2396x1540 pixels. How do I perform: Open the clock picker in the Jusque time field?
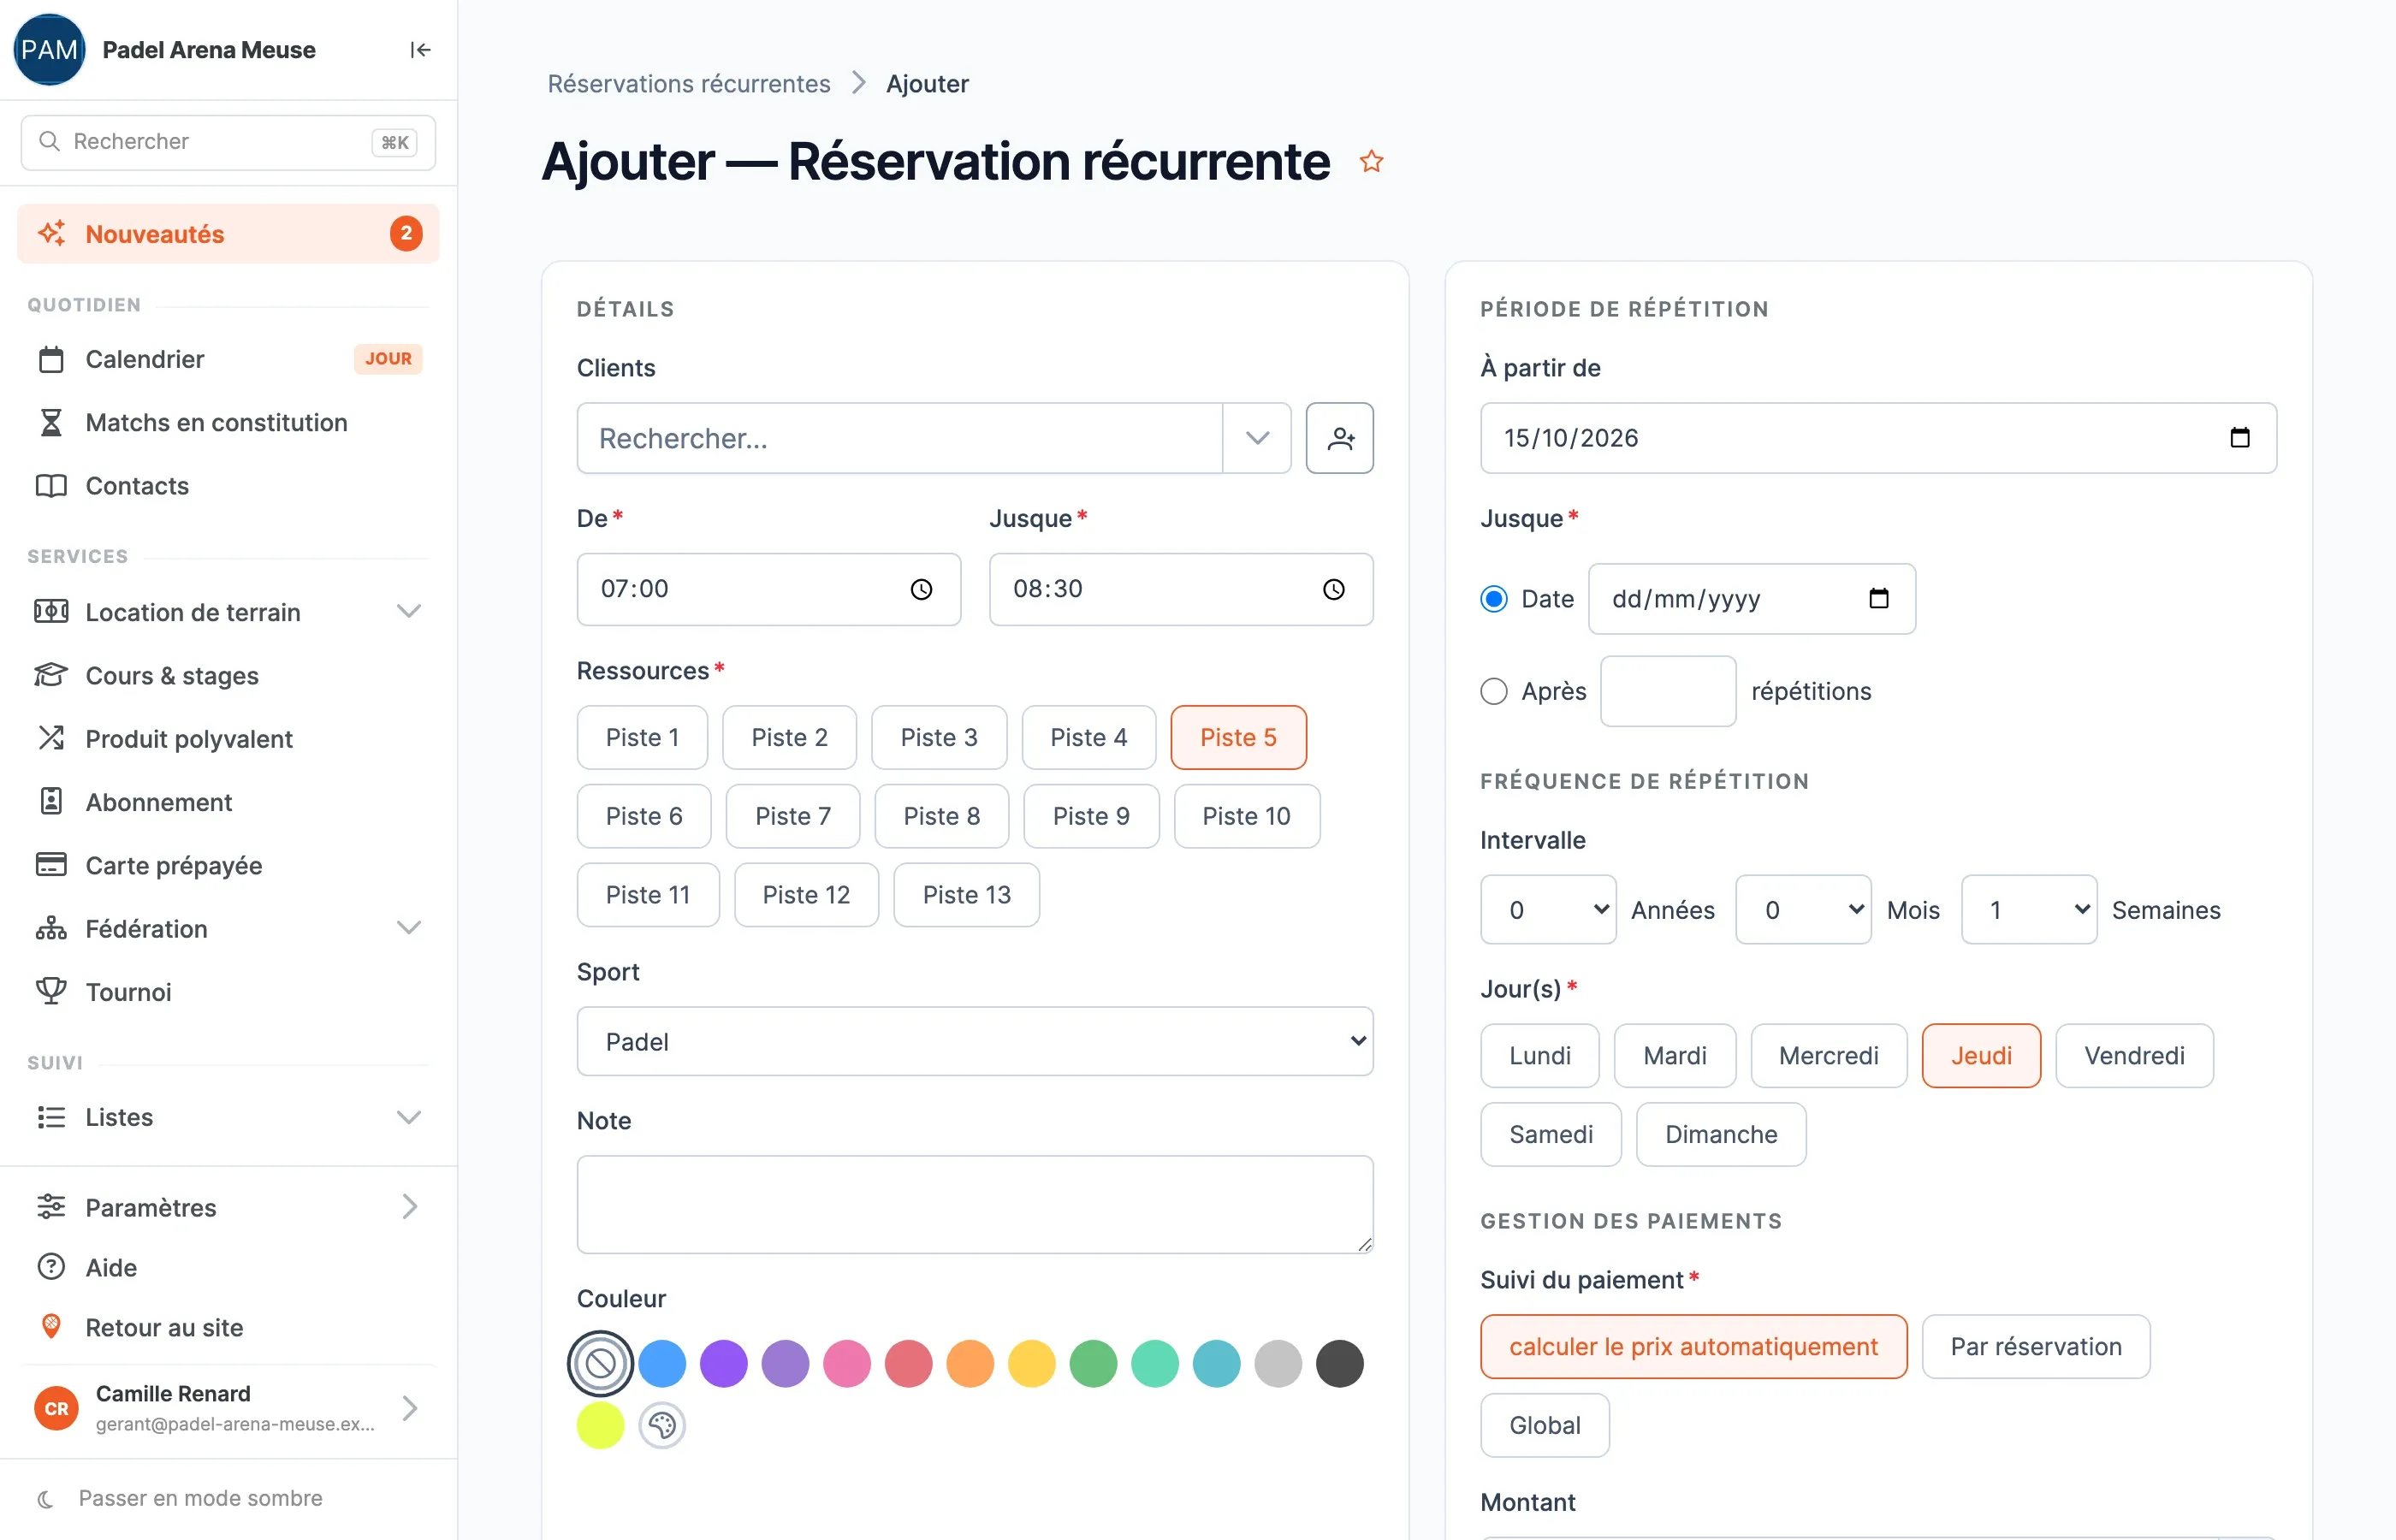pos(1333,589)
